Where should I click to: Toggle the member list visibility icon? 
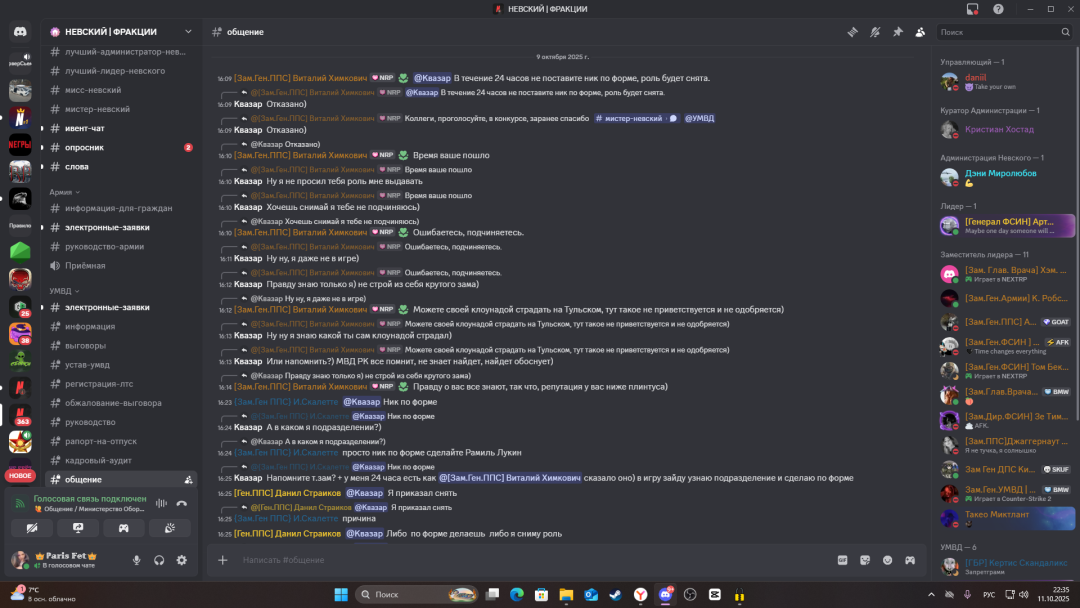point(920,32)
